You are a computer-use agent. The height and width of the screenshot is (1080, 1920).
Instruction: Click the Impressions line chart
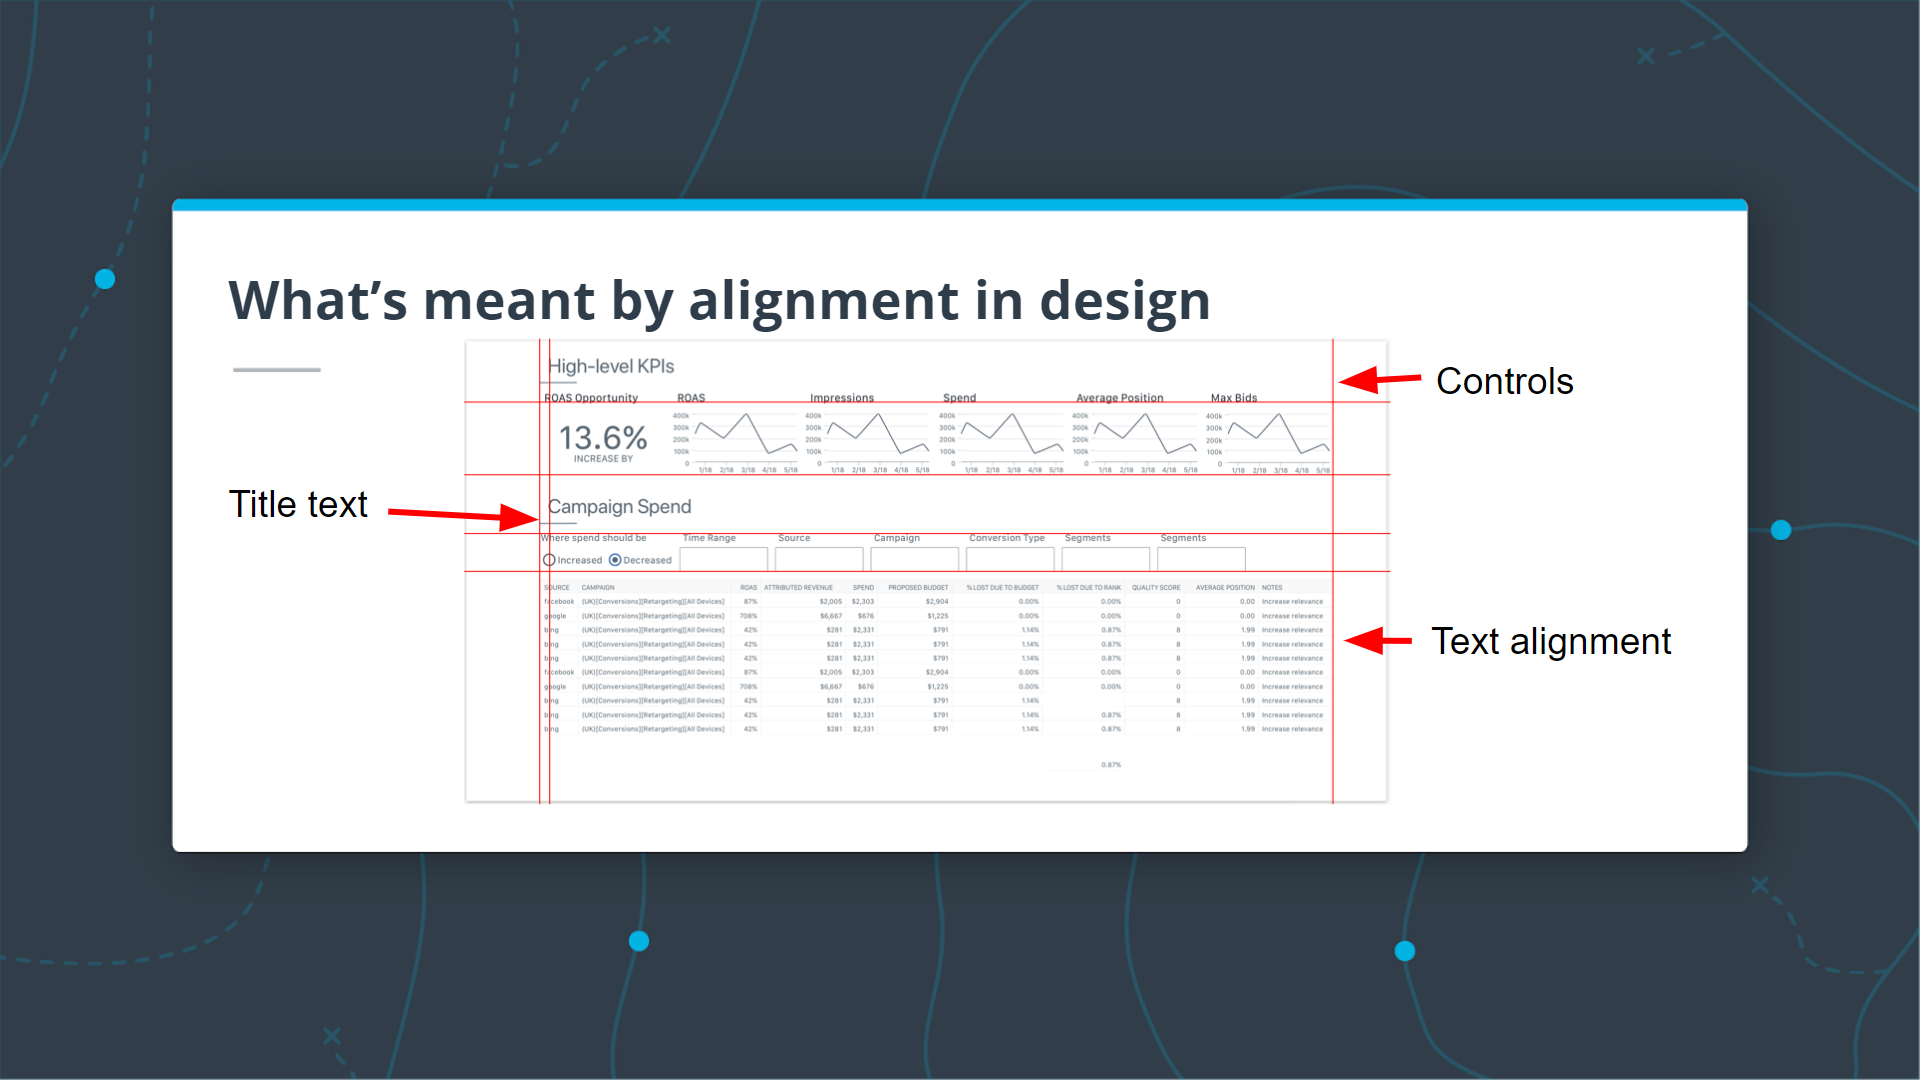878,437
